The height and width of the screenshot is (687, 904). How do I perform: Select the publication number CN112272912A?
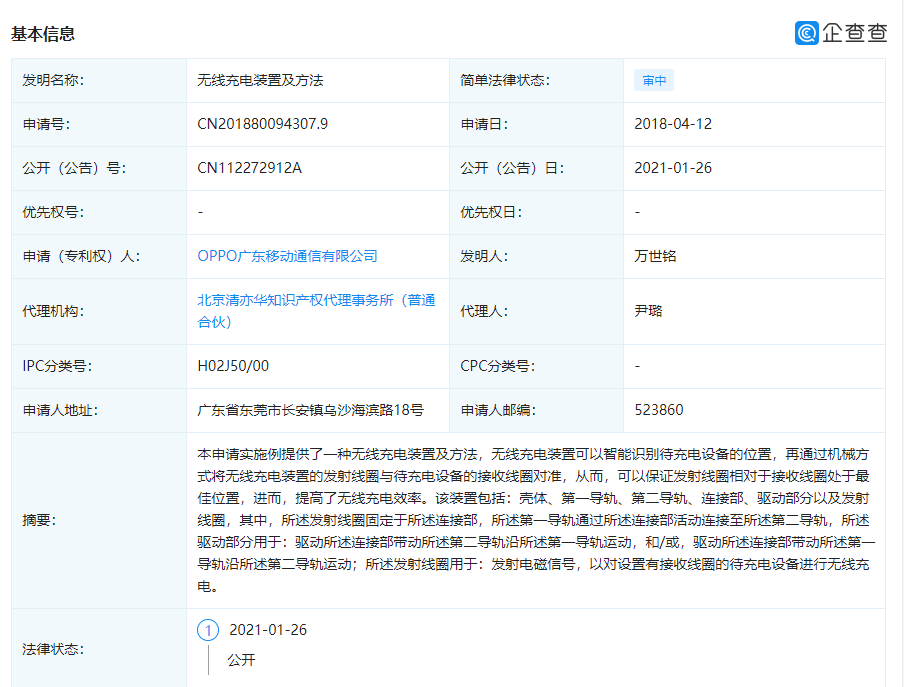(249, 168)
